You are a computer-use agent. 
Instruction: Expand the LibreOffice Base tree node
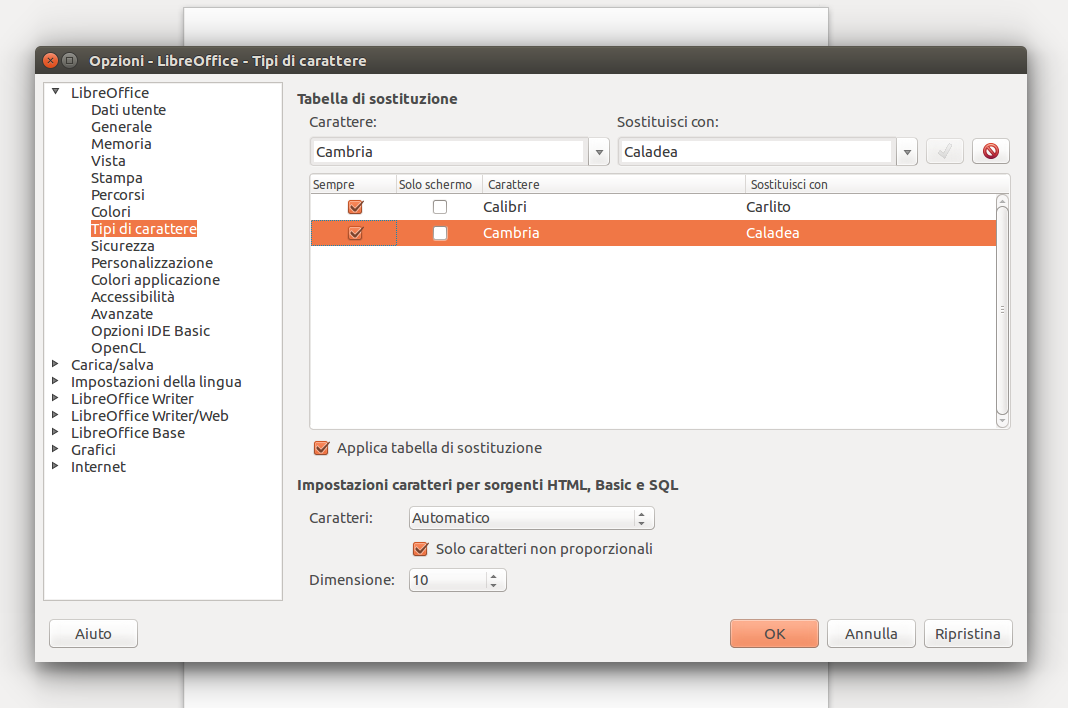(x=56, y=432)
